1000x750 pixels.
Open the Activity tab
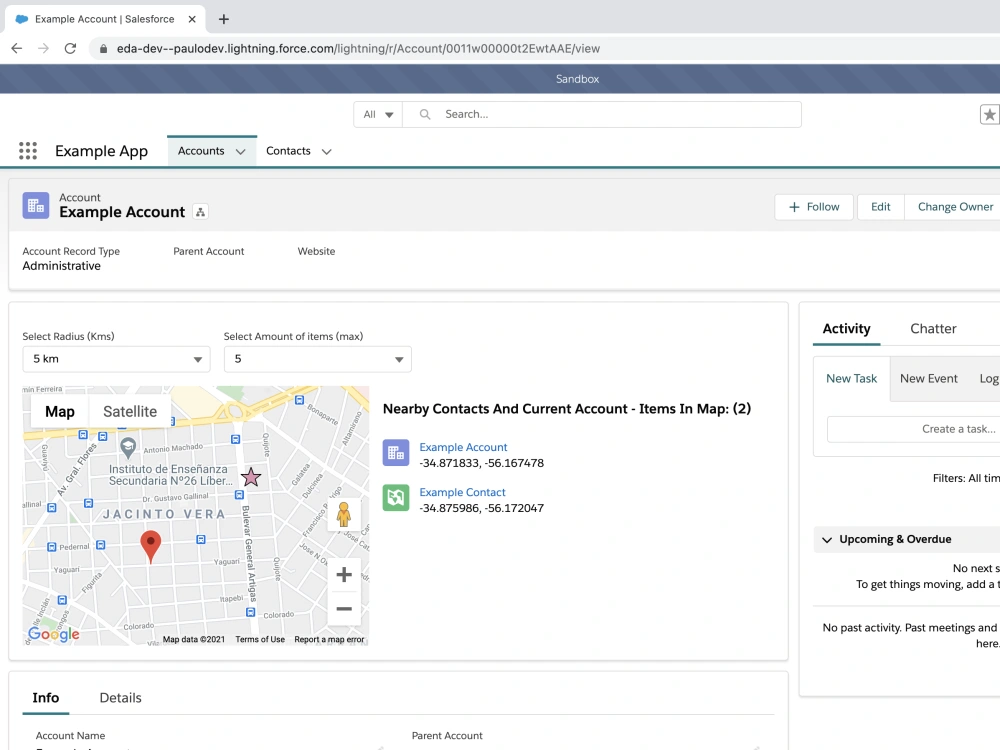pyautogui.click(x=846, y=328)
